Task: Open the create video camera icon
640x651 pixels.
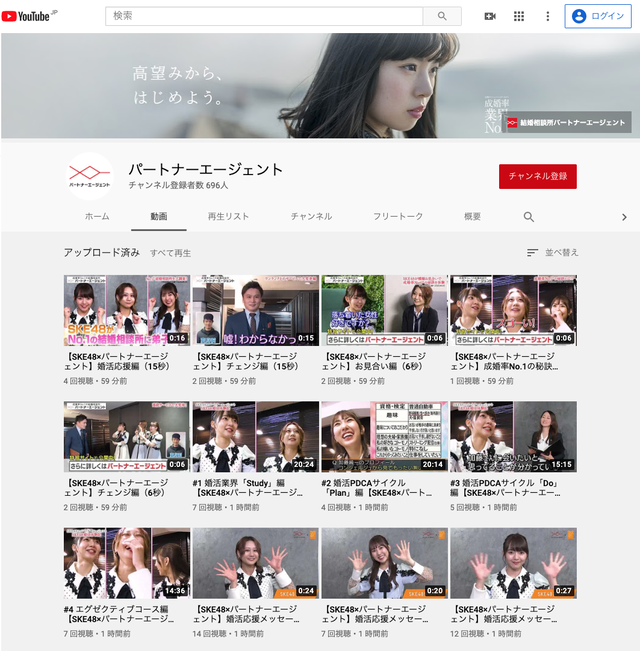Action: point(490,16)
